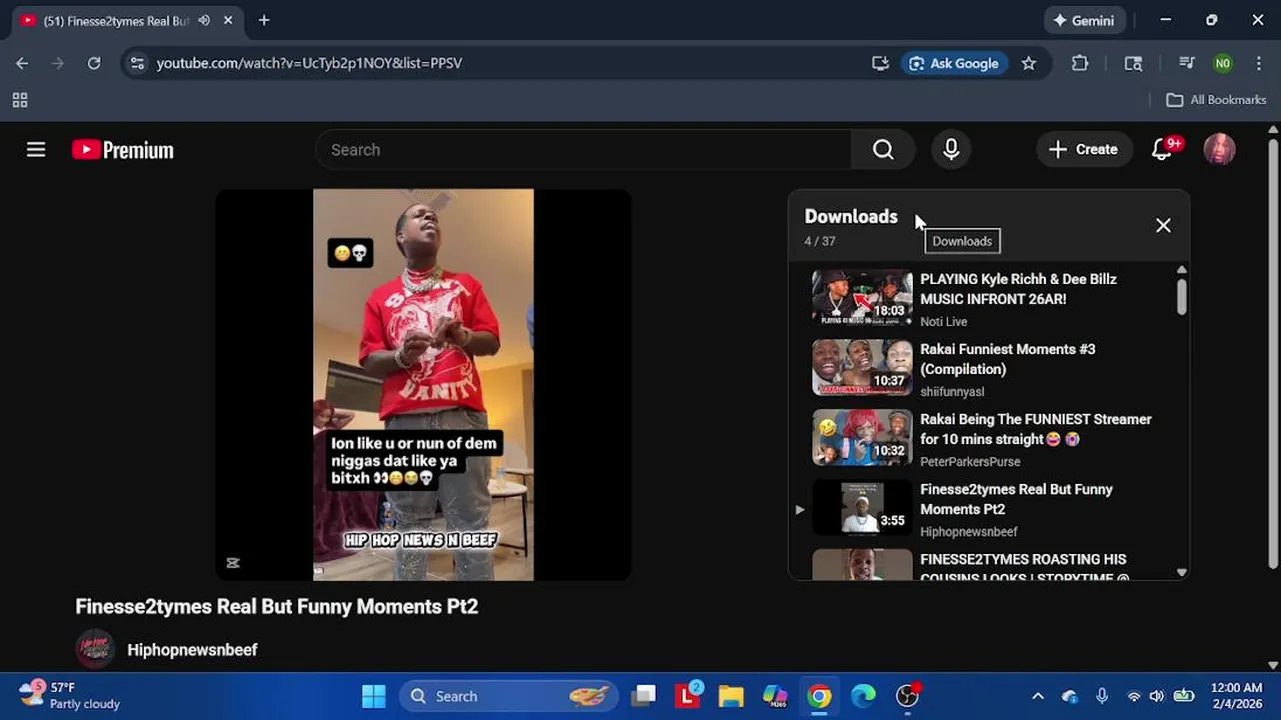
Task: Open File Explorer from taskbar
Action: [731, 696]
